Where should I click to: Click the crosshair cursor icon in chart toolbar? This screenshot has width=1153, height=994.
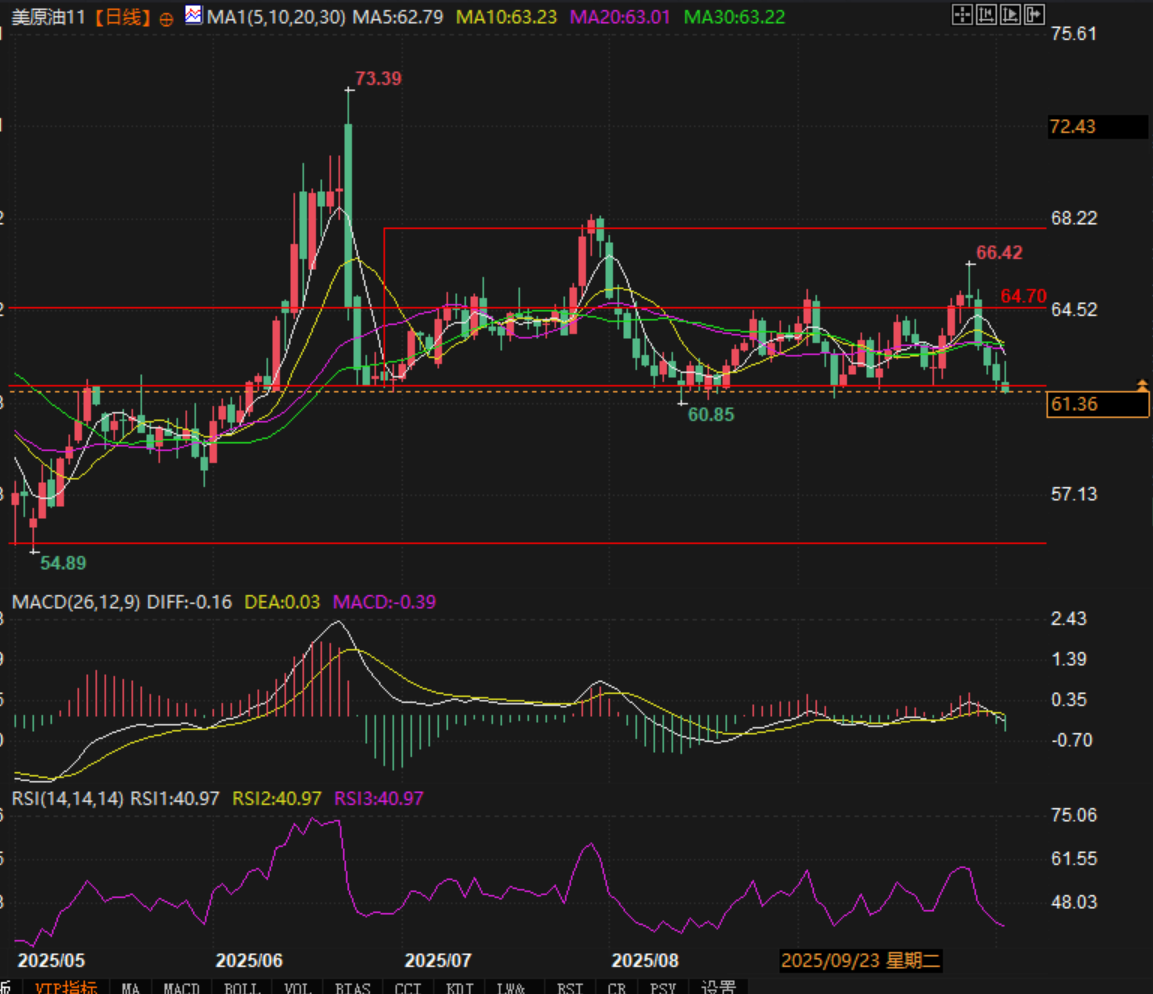click(960, 15)
